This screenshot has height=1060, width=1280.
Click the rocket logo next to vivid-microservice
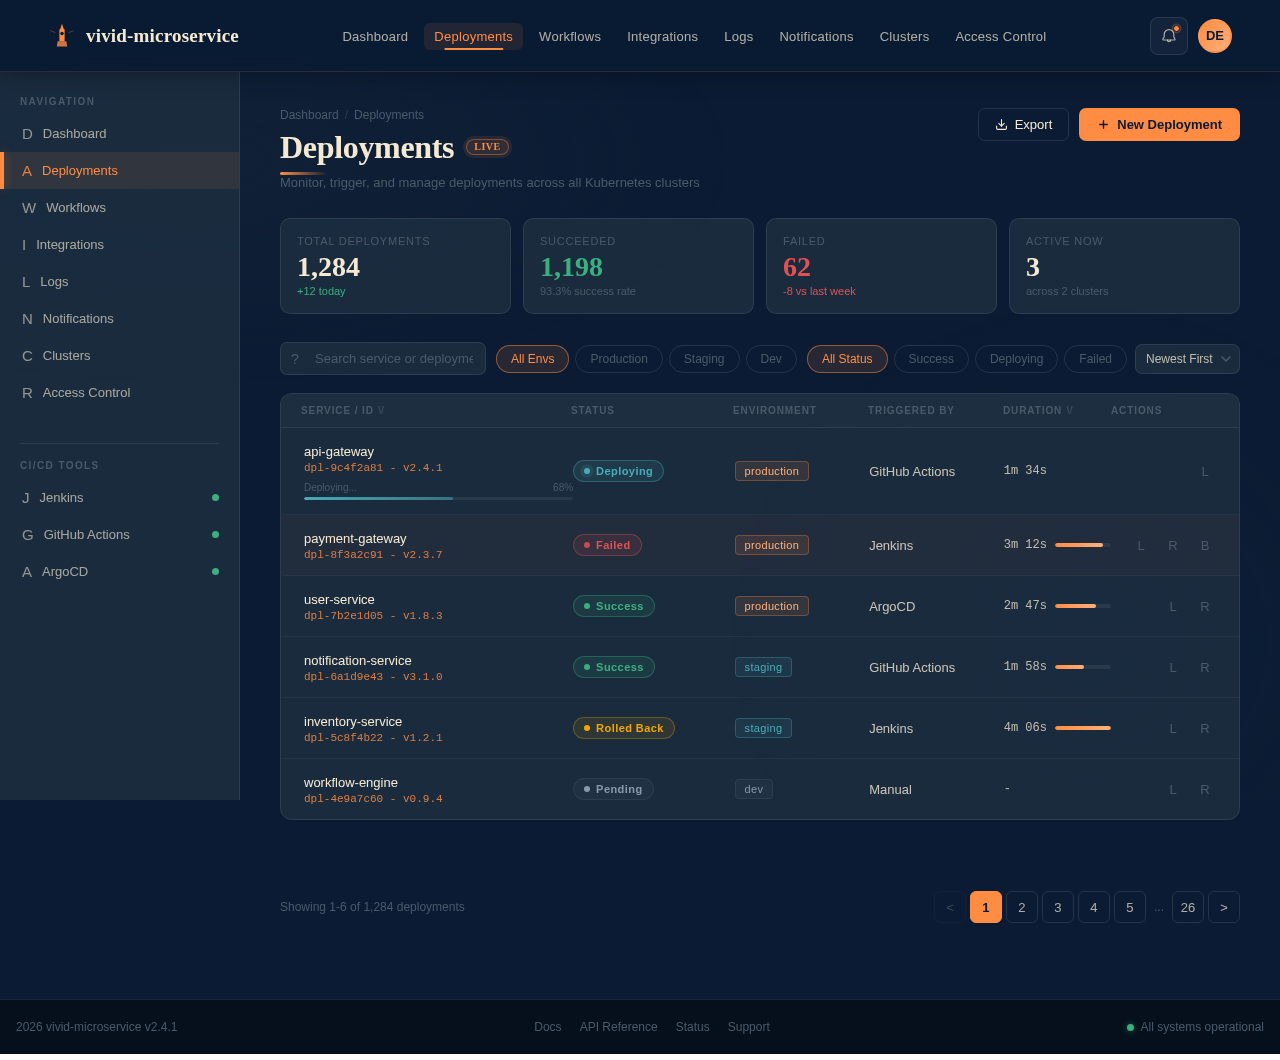(x=61, y=35)
